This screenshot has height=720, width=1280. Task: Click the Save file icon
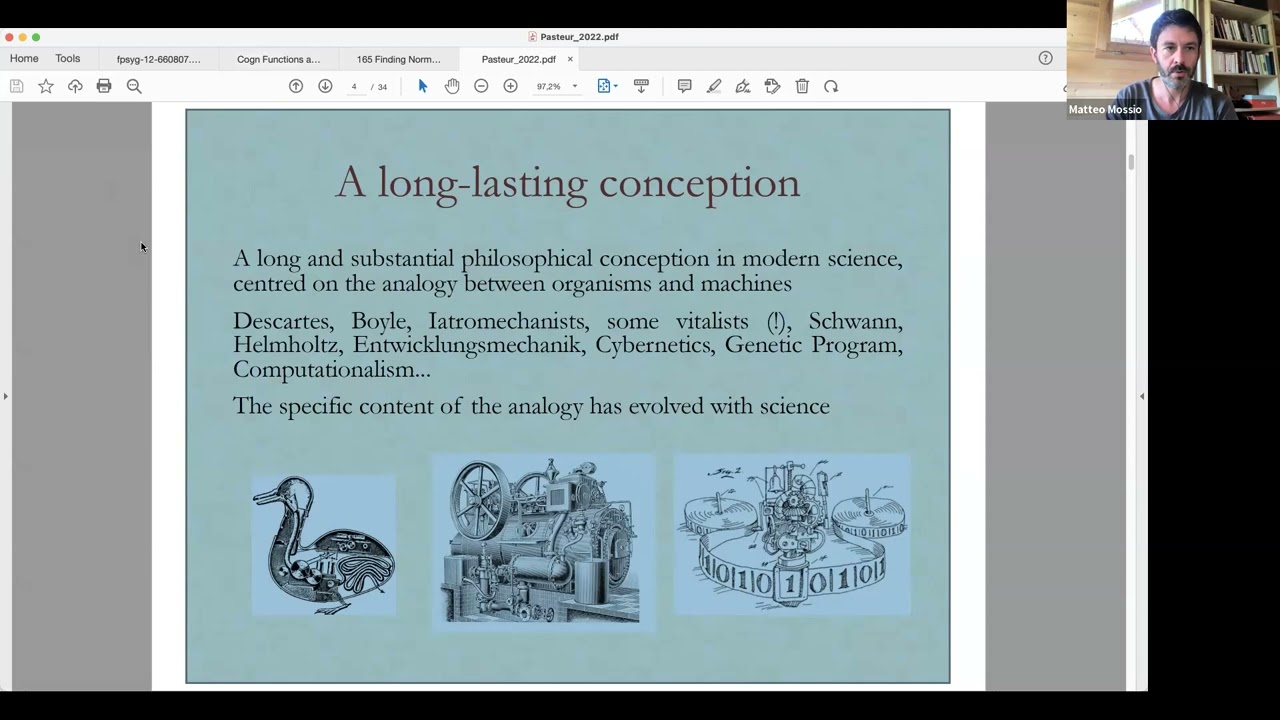click(16, 87)
